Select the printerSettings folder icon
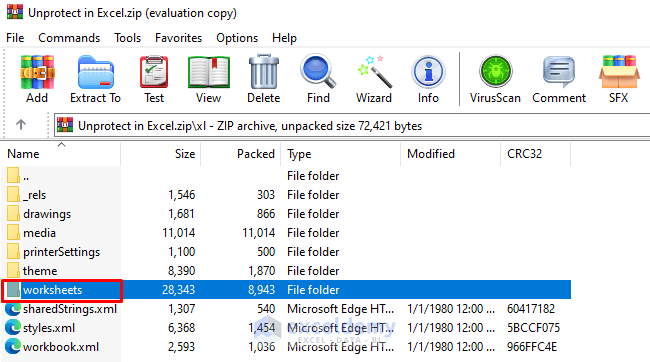Viewport: 650px width, 362px height. pos(13,252)
